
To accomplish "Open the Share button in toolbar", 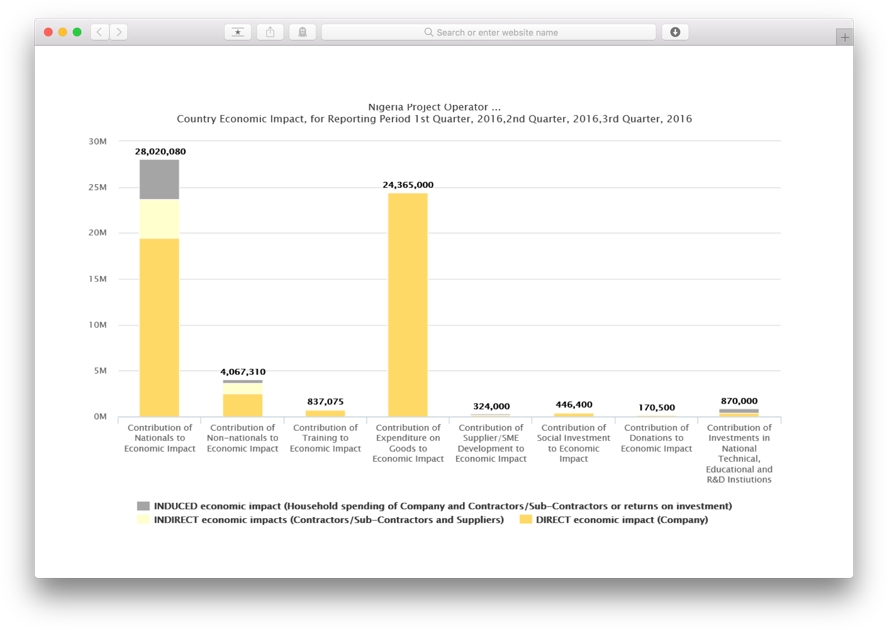I will 270,32.
